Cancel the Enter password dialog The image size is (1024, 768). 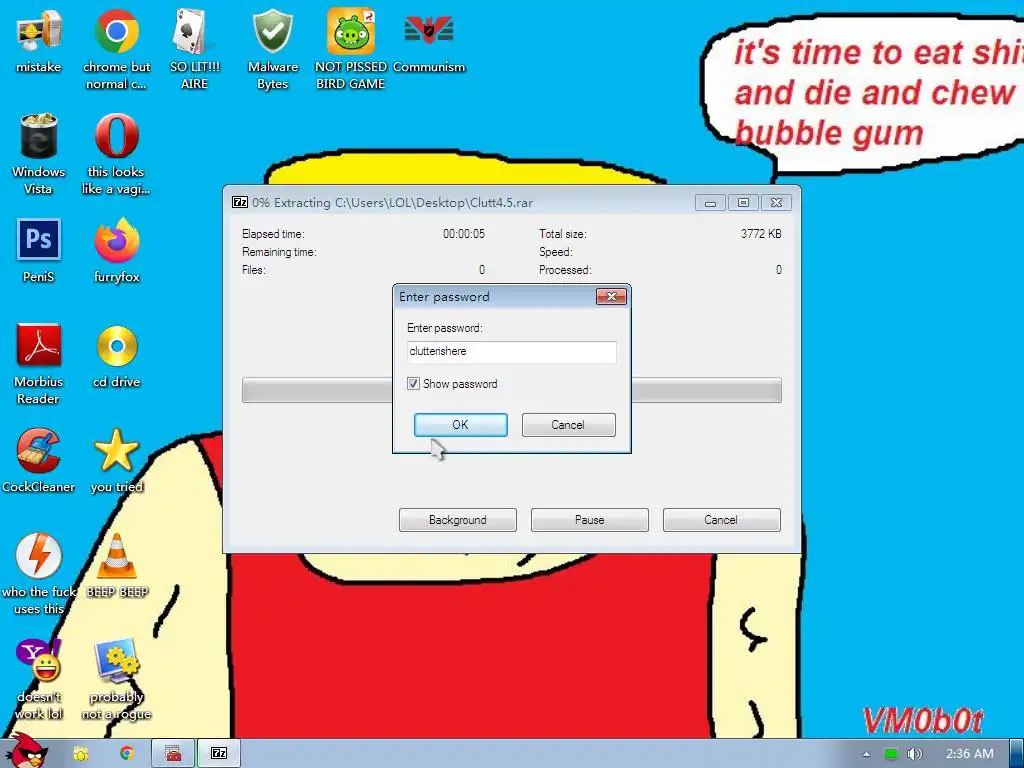[568, 424]
